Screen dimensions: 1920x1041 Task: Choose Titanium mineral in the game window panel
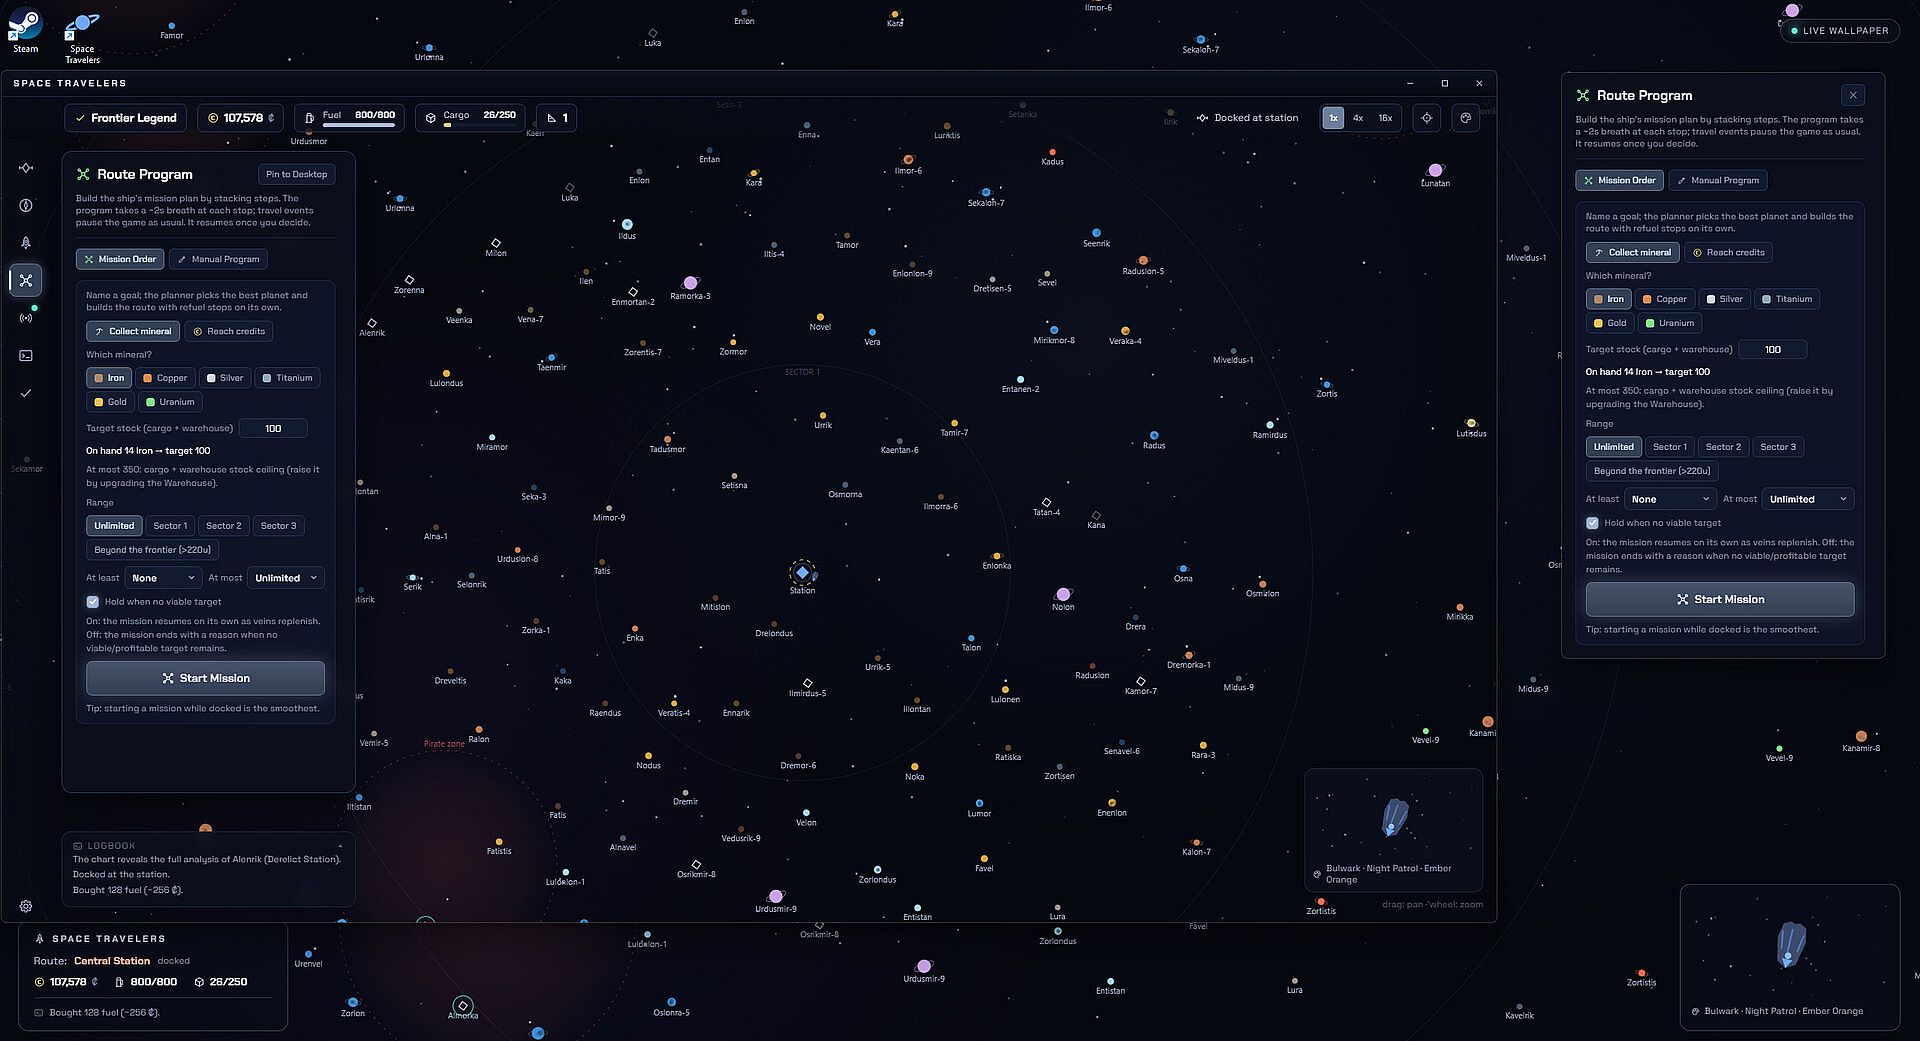[288, 378]
